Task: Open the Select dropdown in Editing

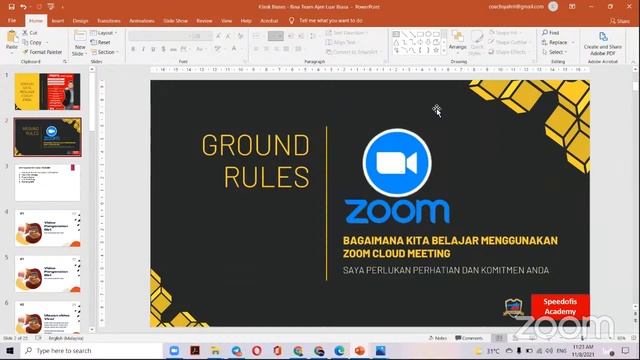Action: [x=554, y=52]
